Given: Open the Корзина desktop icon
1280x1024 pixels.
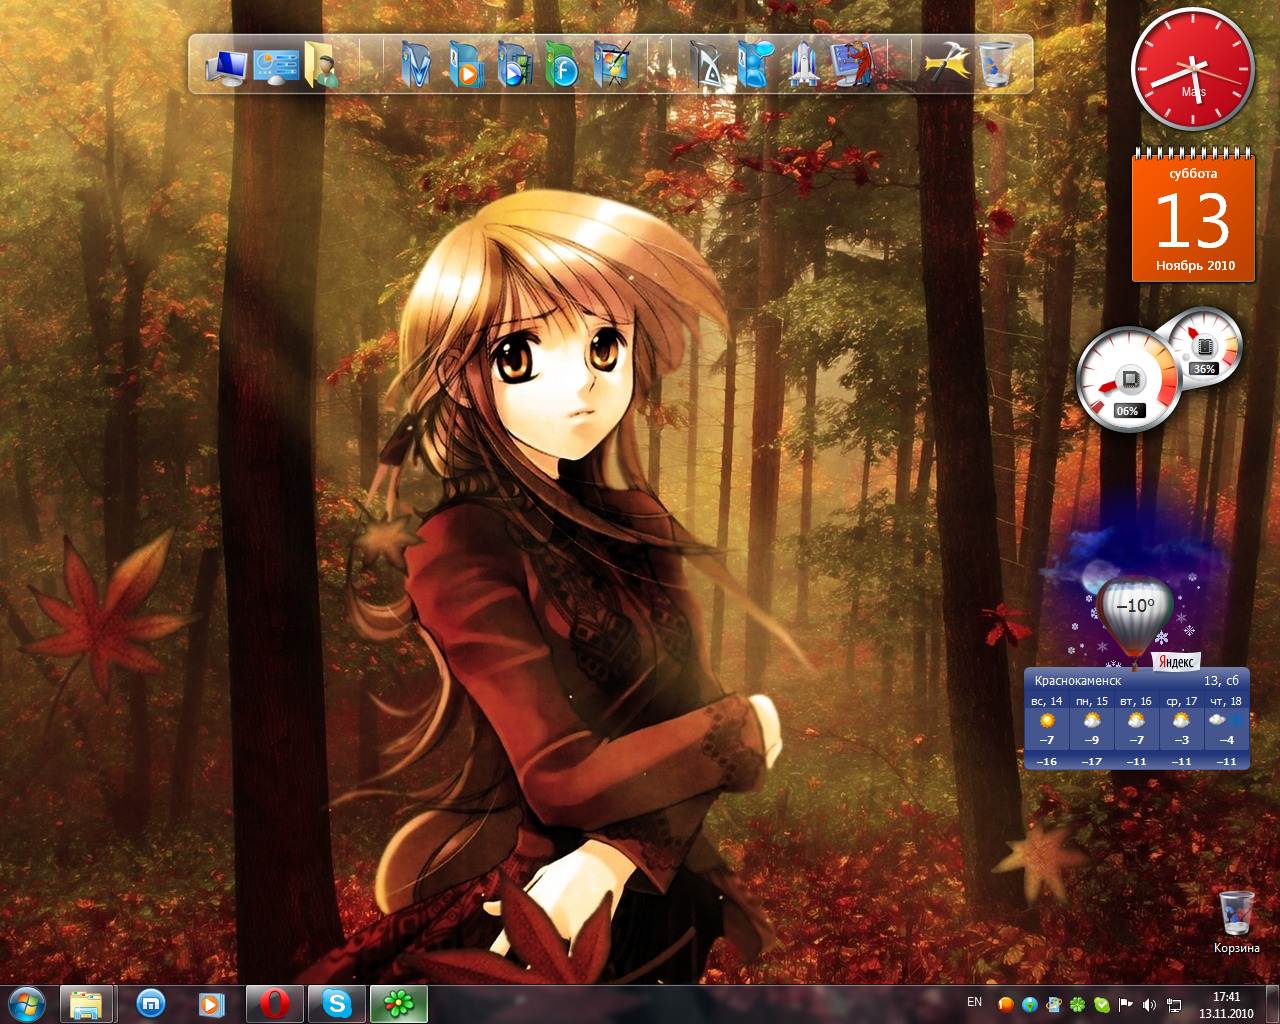Looking at the screenshot, I should 1237,921.
